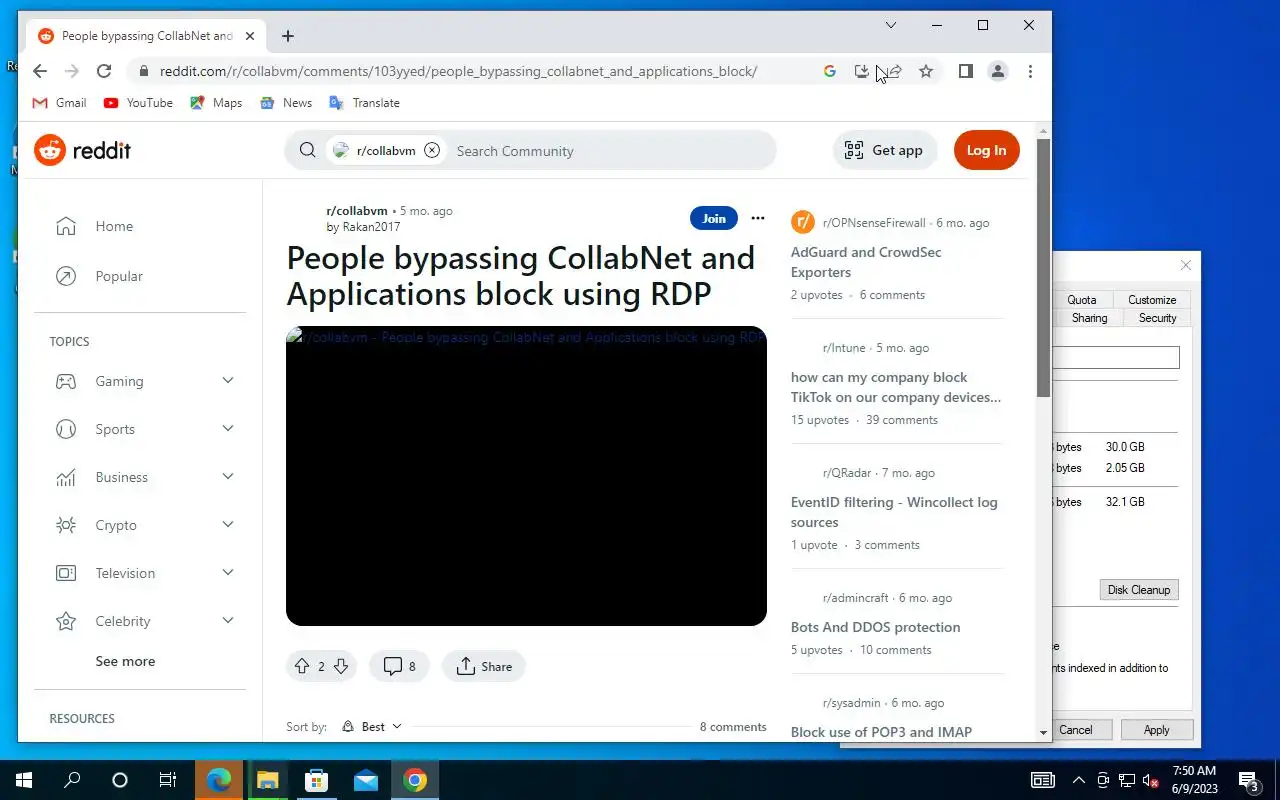This screenshot has height=800, width=1280.
Task: Open the YouTube bookmark
Action: point(138,103)
